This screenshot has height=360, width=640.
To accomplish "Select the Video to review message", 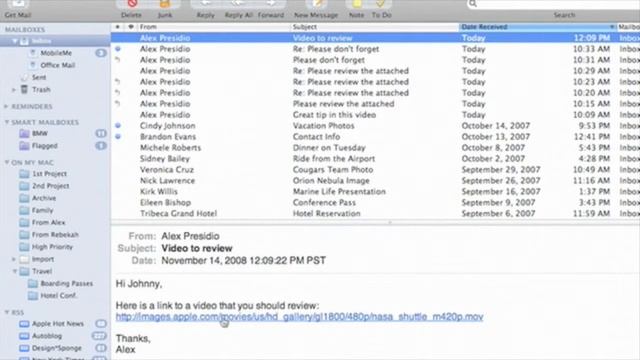I will click(376, 38).
